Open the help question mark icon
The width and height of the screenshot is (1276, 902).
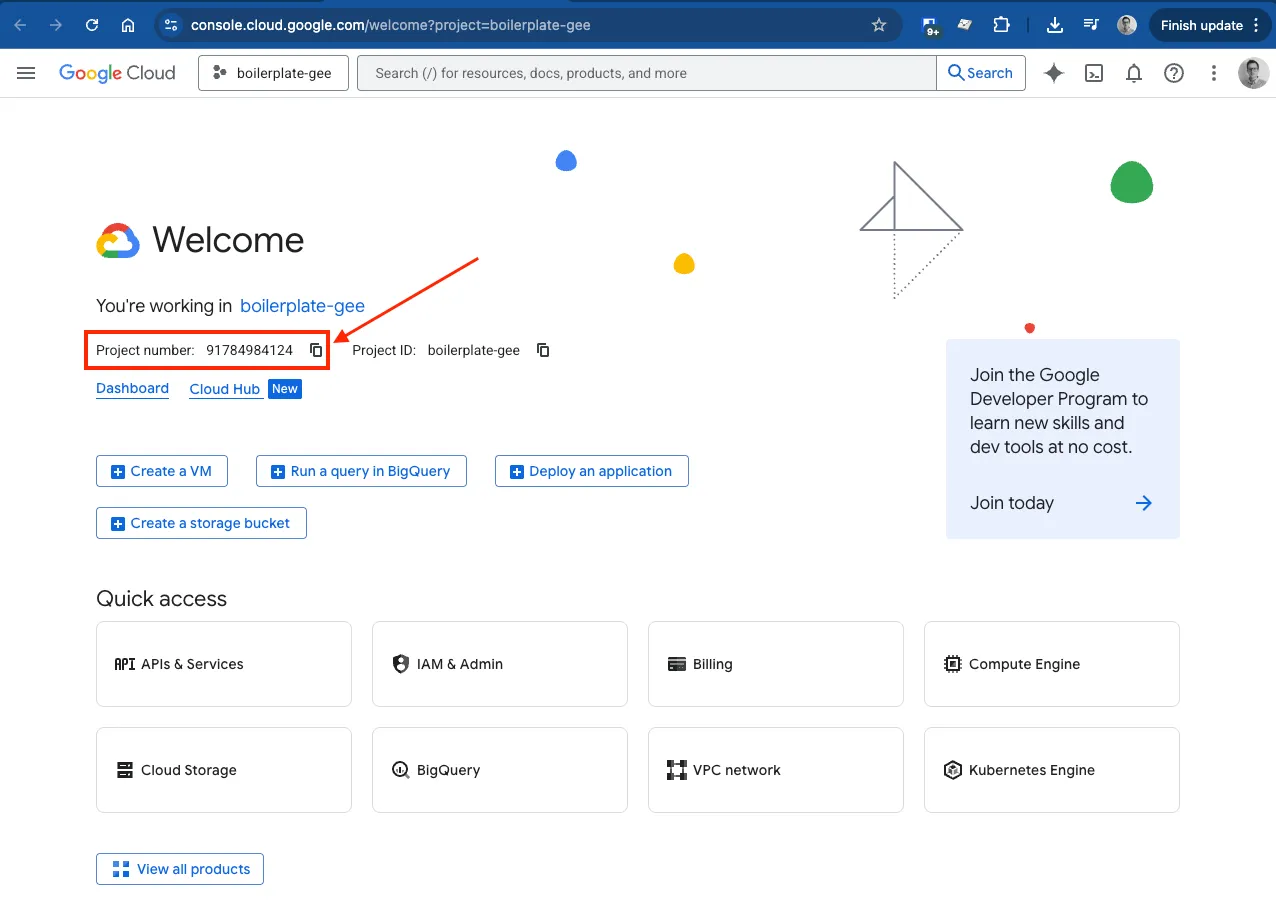coord(1173,72)
